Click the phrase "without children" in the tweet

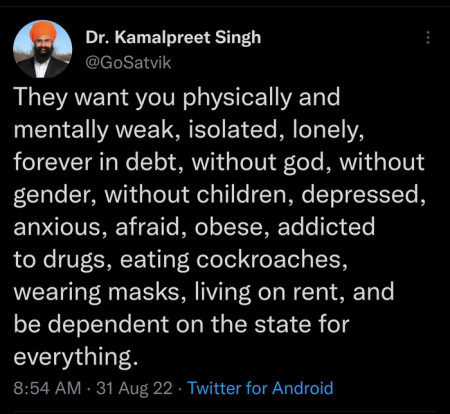[195, 195]
